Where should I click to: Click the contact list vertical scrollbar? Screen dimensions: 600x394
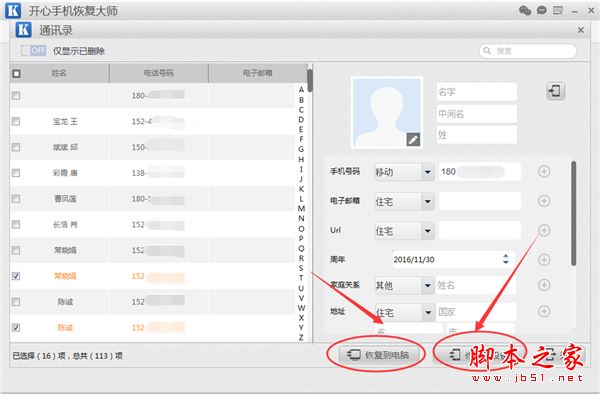coord(310,81)
